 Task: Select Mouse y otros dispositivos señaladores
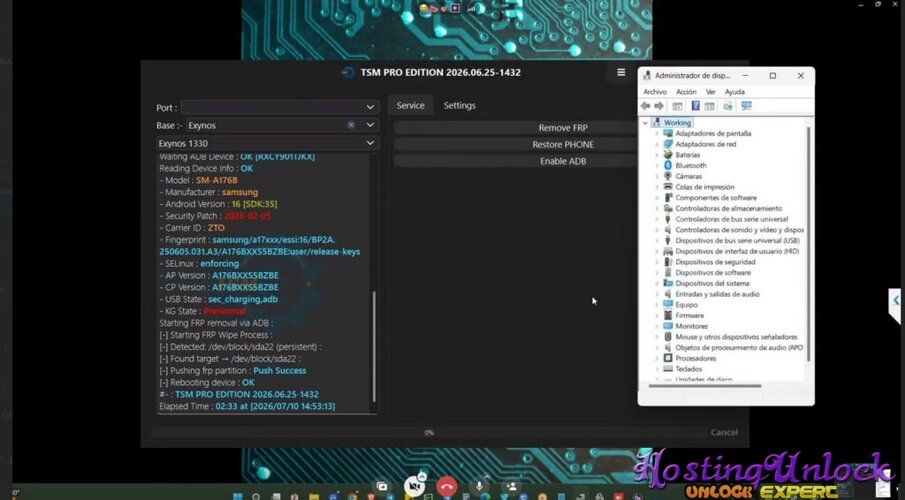click(x=736, y=337)
